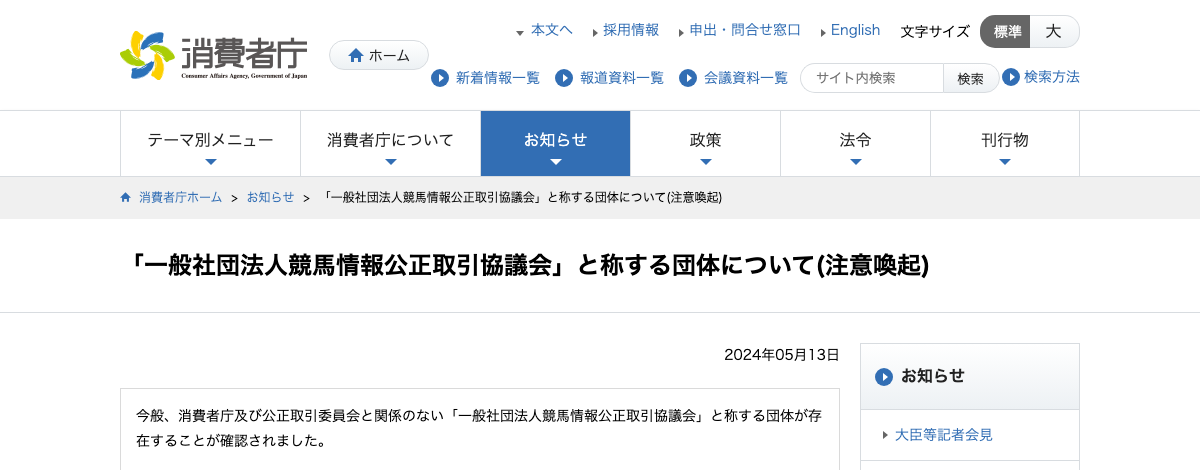The height and width of the screenshot is (470, 1200).
Task: Open 新着情報一覧 link
Action: click(497, 78)
